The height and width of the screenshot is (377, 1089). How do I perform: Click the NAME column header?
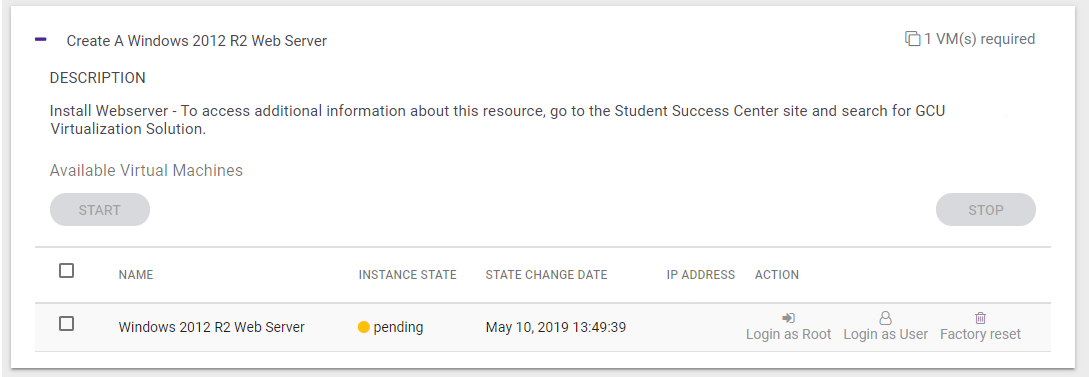tap(135, 275)
